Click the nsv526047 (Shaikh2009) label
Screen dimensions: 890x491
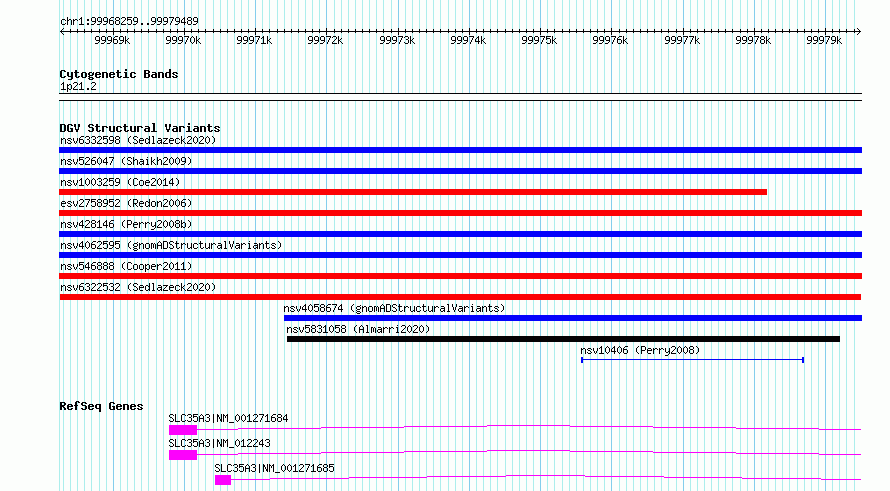(126, 161)
